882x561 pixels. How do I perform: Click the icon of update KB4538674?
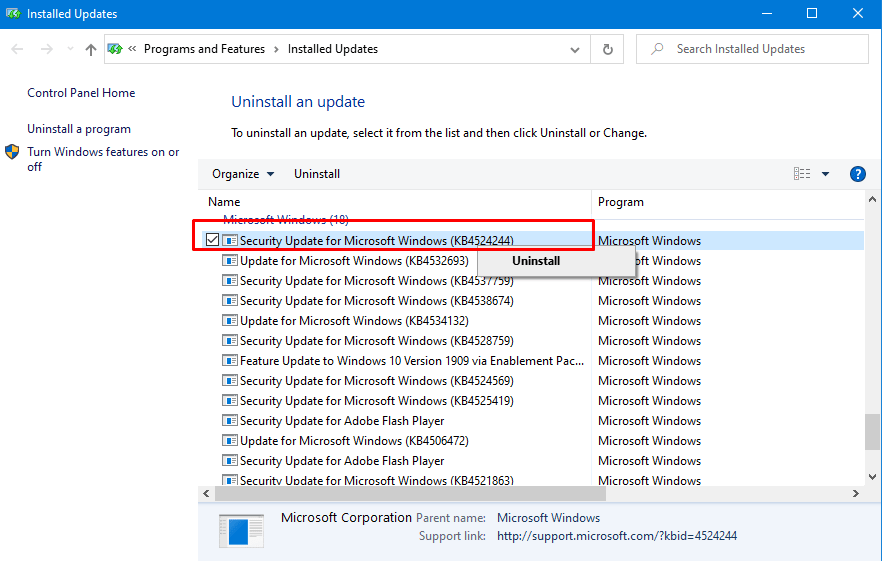230,300
